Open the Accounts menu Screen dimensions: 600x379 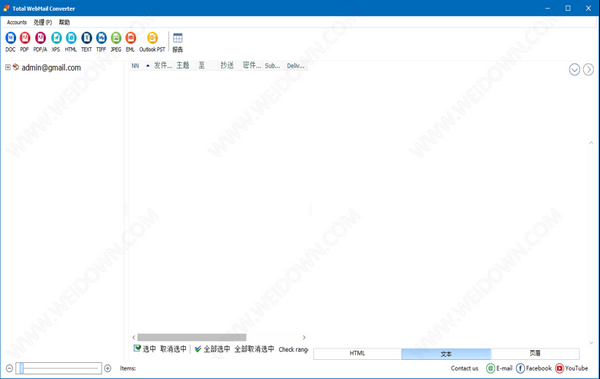click(16, 22)
